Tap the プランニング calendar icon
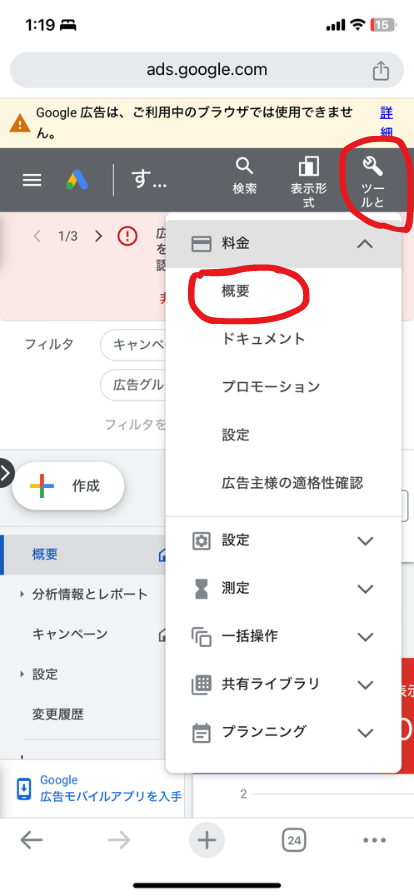 point(201,732)
